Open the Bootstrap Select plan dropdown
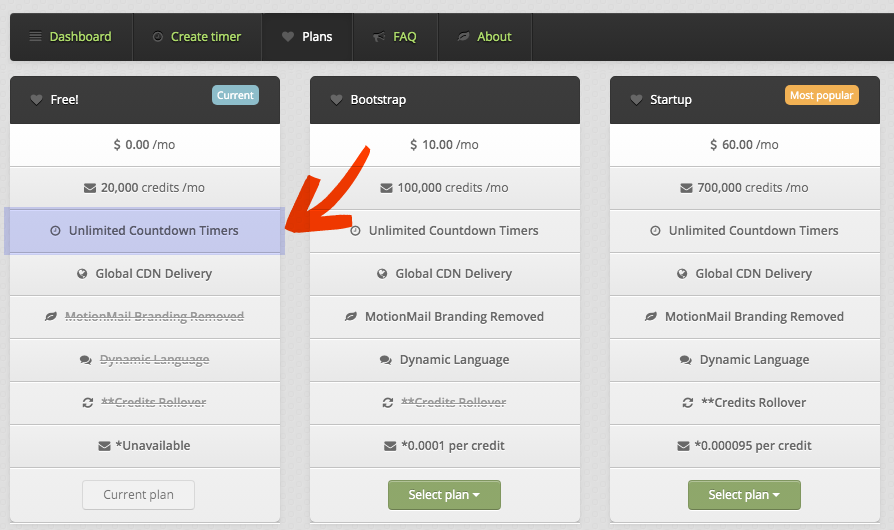 click(444, 495)
